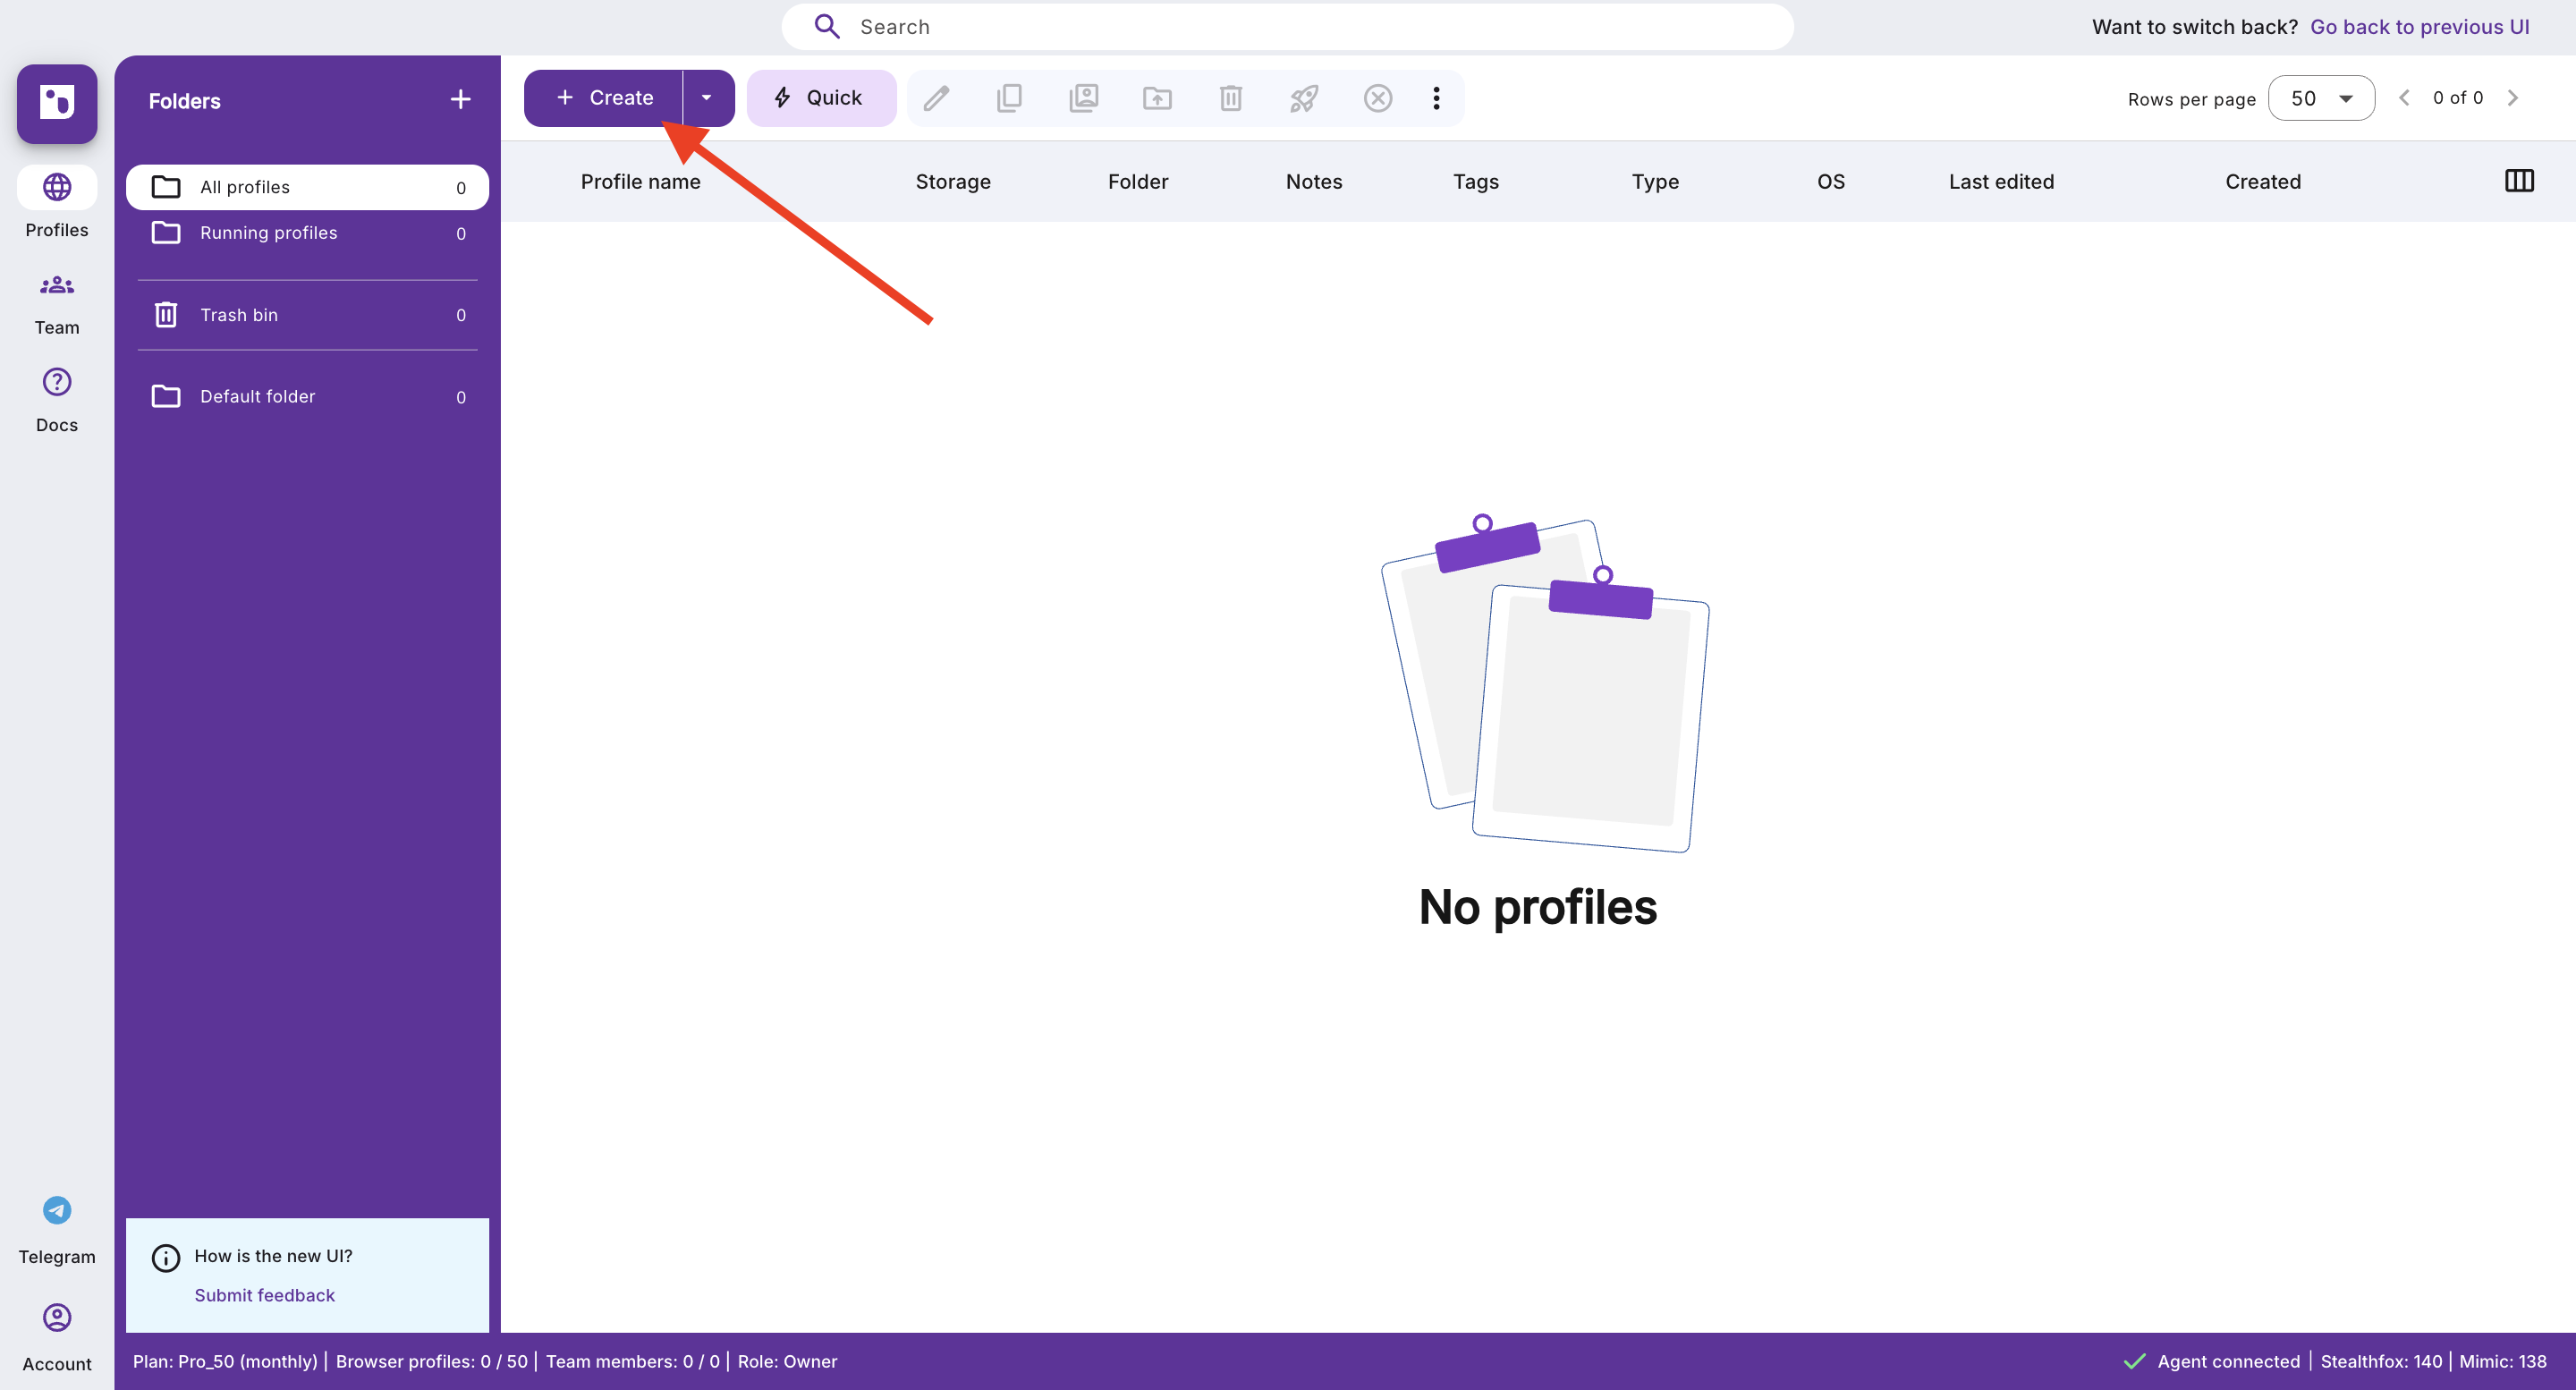
Task: Open the Account settings
Action: 57,1338
